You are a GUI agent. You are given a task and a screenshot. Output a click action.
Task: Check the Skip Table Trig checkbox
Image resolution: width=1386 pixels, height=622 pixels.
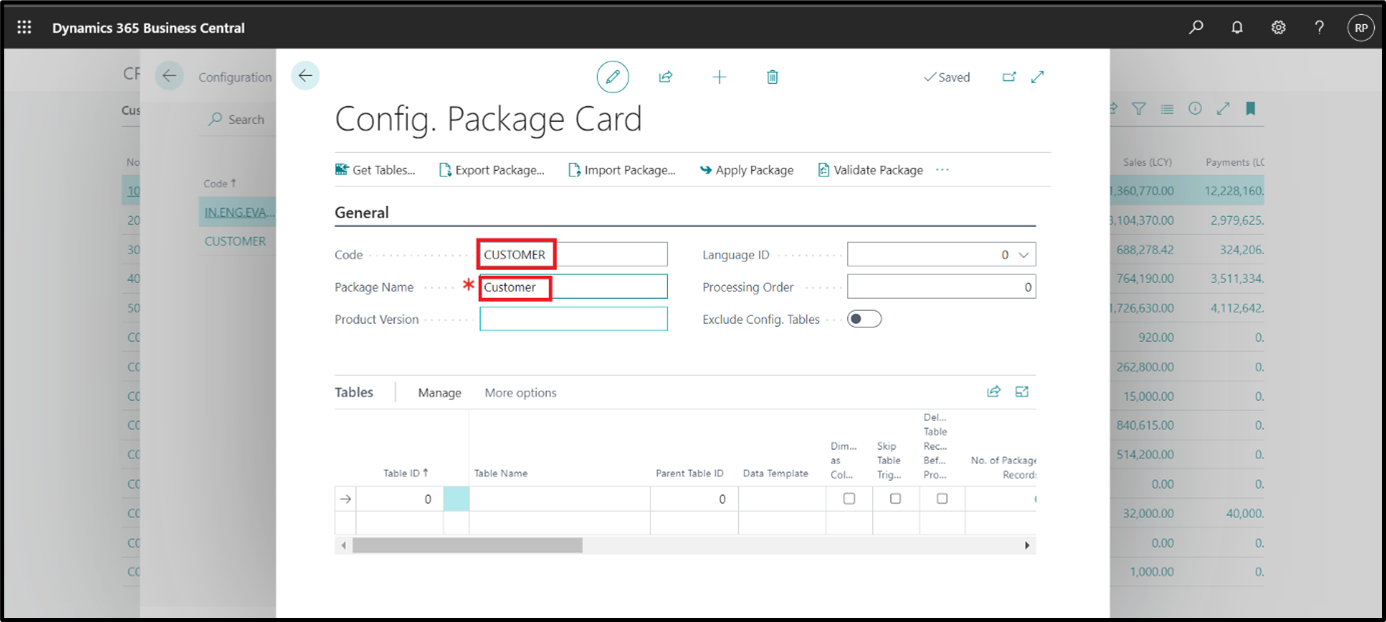[895, 498]
